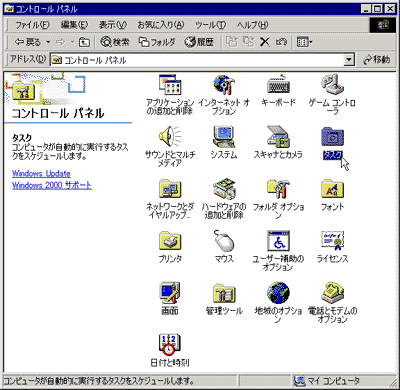The image size is (400, 390).
Task: Click the Up folder toolbar button
Action: coord(84,42)
